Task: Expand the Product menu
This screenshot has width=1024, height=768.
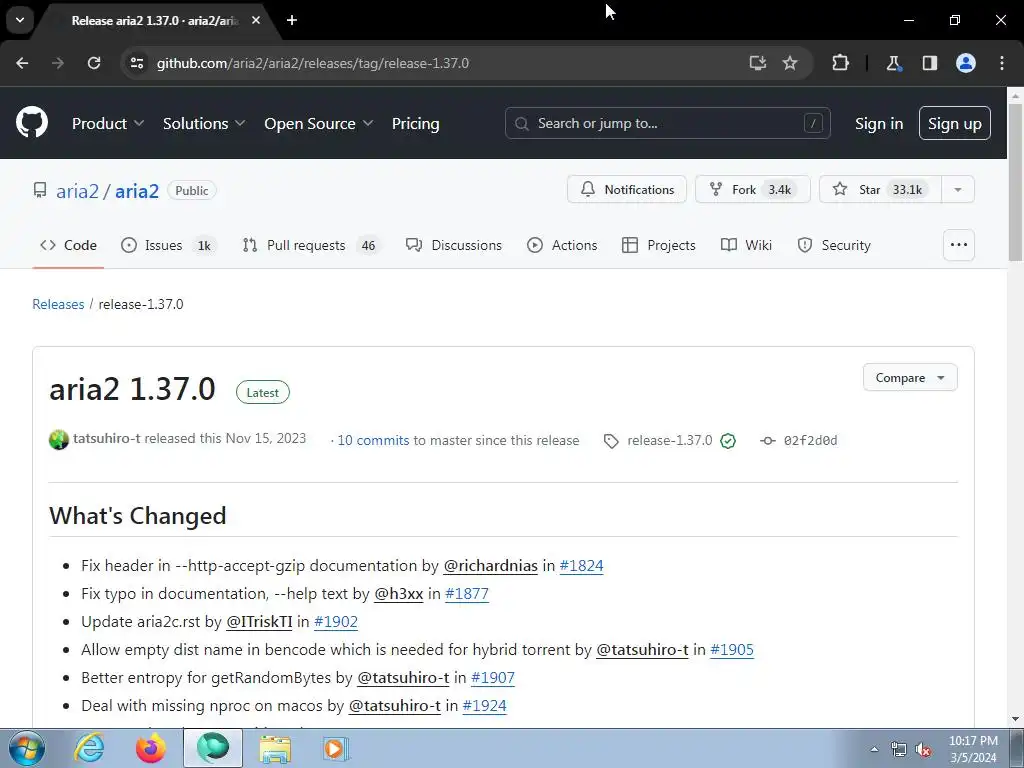Action: [x=108, y=123]
